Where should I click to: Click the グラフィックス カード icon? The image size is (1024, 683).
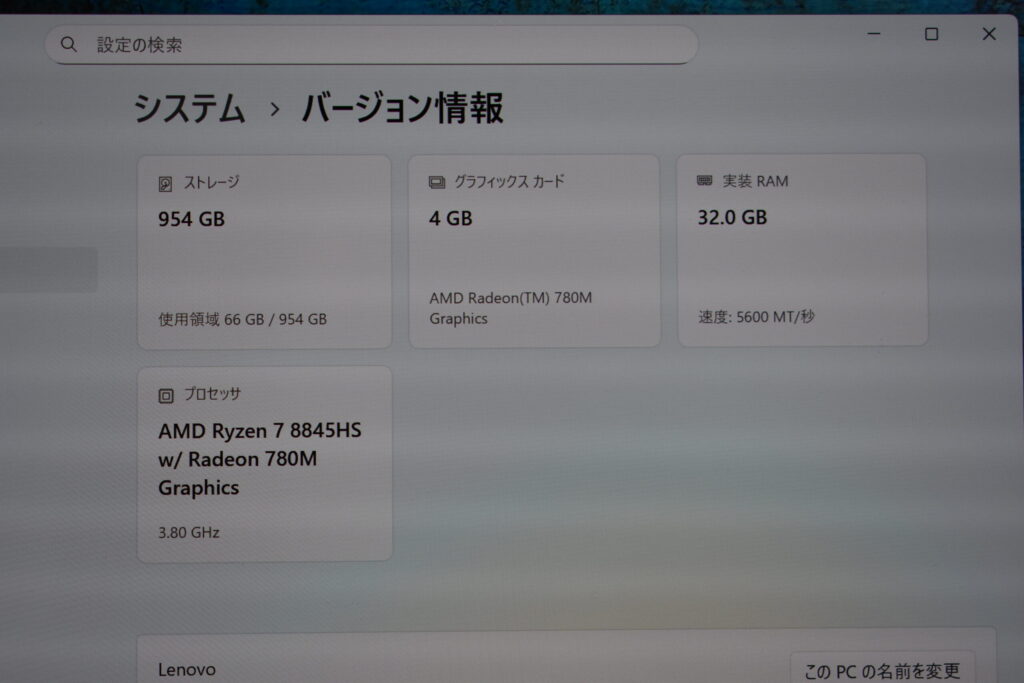[437, 182]
